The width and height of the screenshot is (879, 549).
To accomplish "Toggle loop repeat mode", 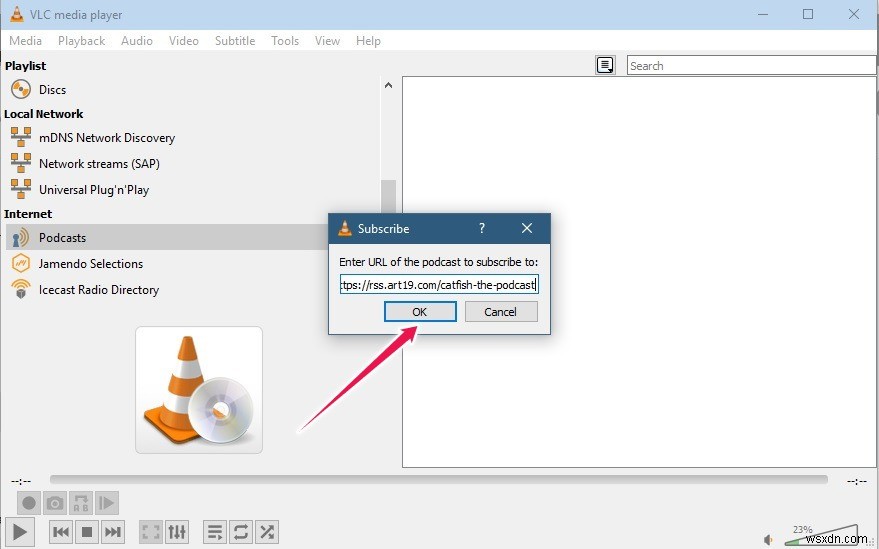I will (241, 532).
